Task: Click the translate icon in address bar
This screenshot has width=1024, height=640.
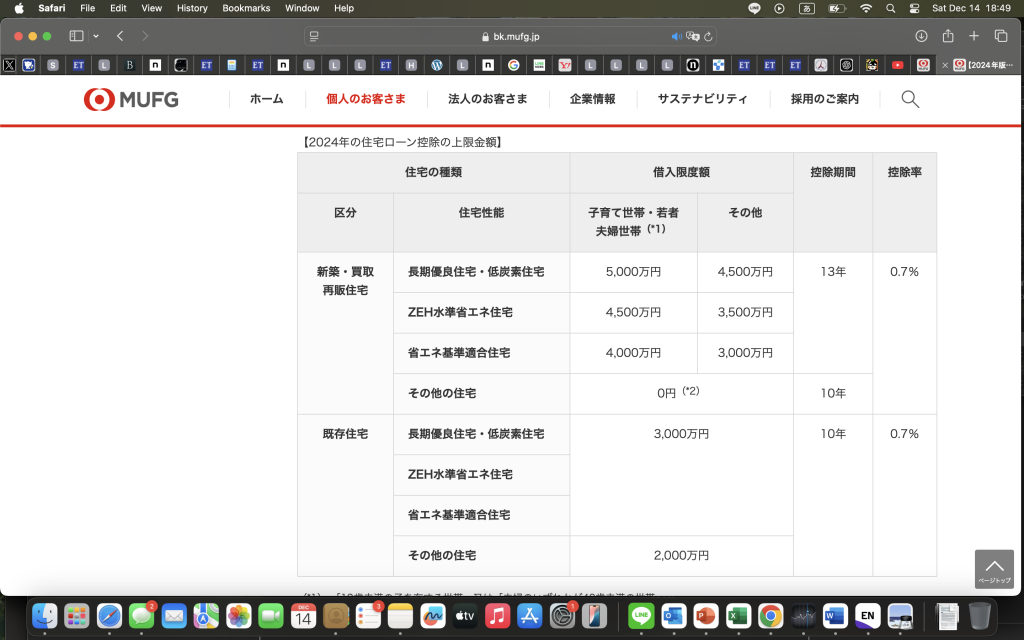Action: click(x=692, y=37)
